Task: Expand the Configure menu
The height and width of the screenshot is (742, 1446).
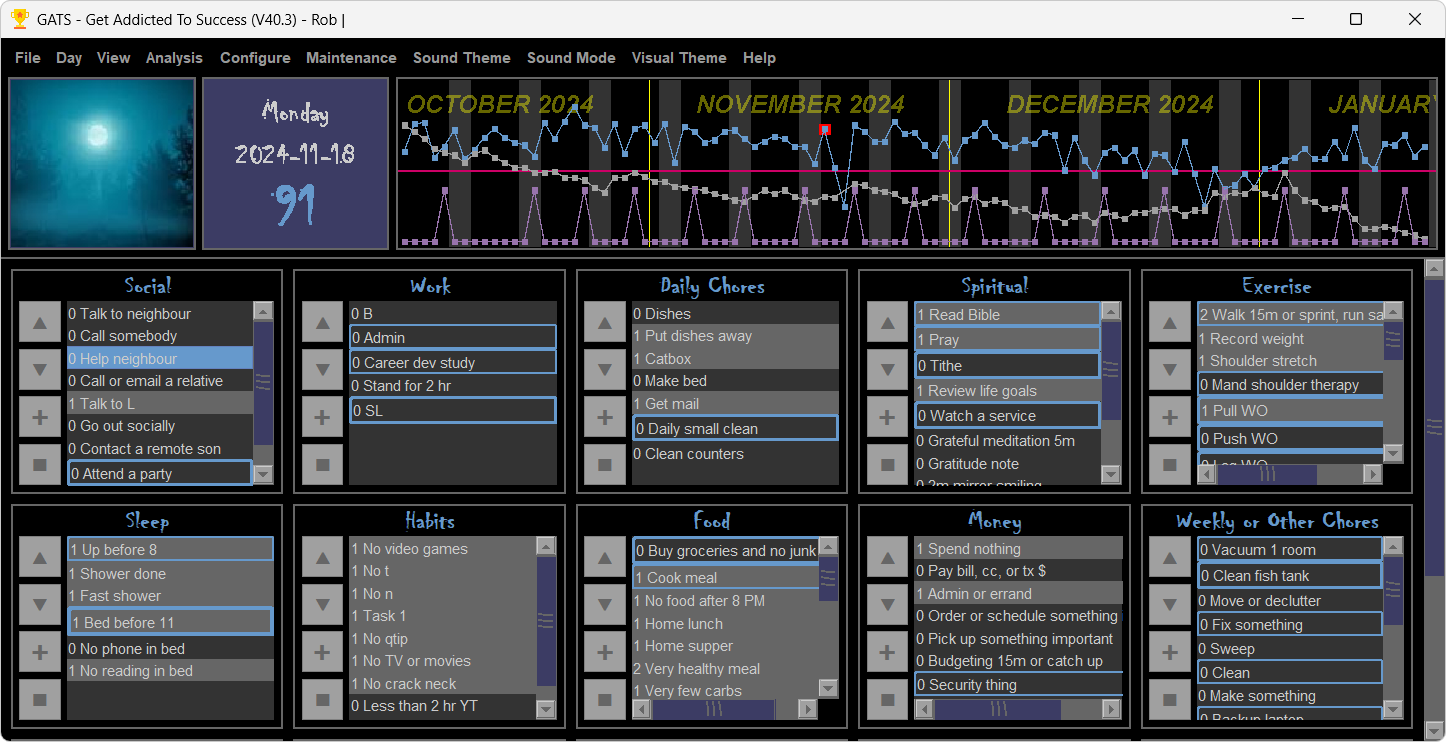Action: (x=255, y=58)
